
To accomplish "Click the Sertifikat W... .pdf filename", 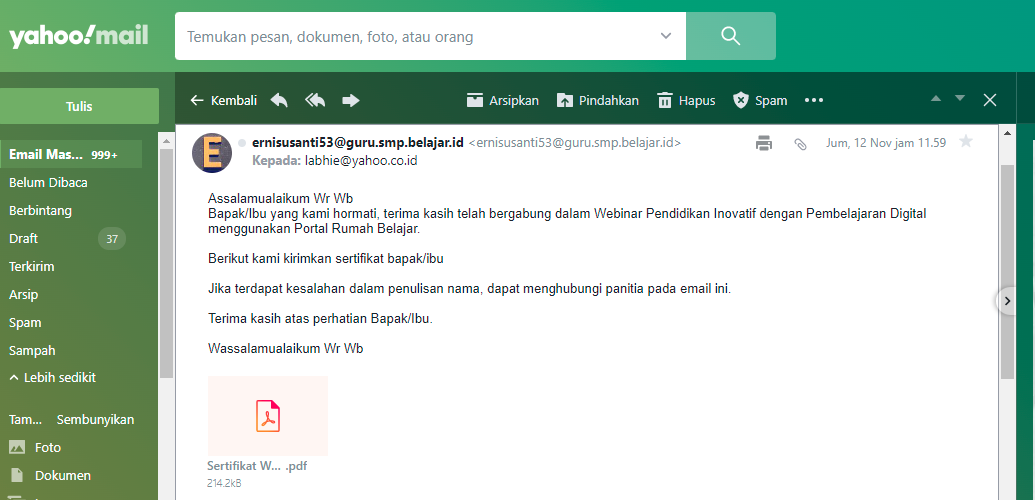I will point(257,466).
